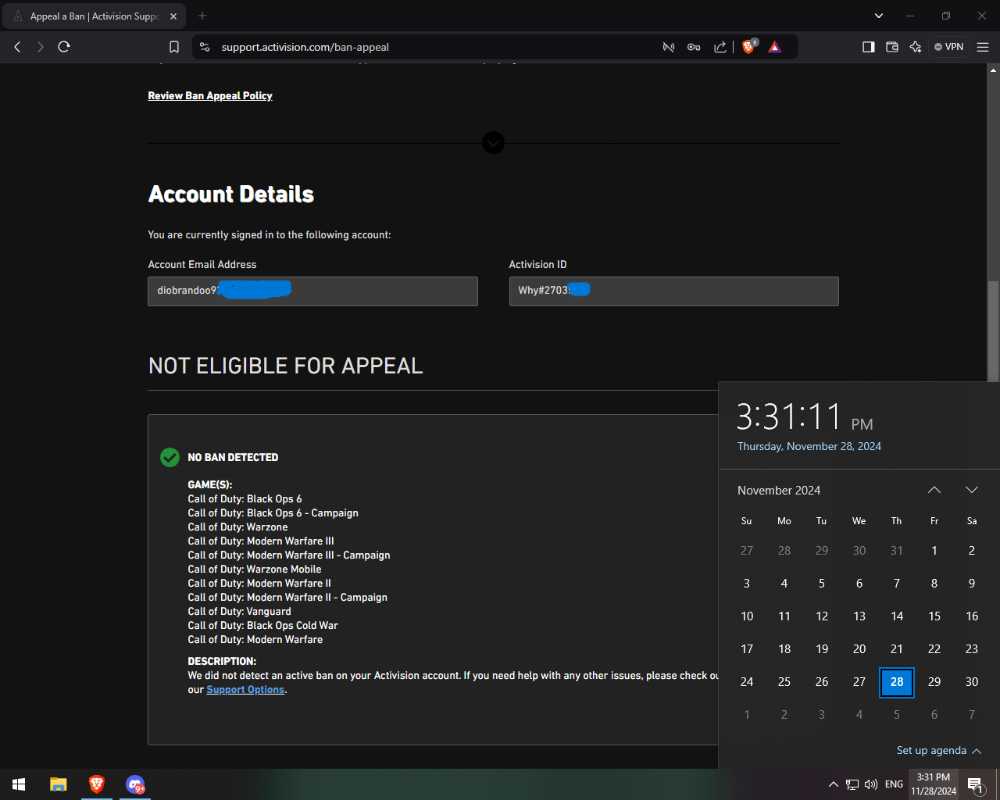
Task: Open File Explorer from taskbar
Action: pos(58,784)
